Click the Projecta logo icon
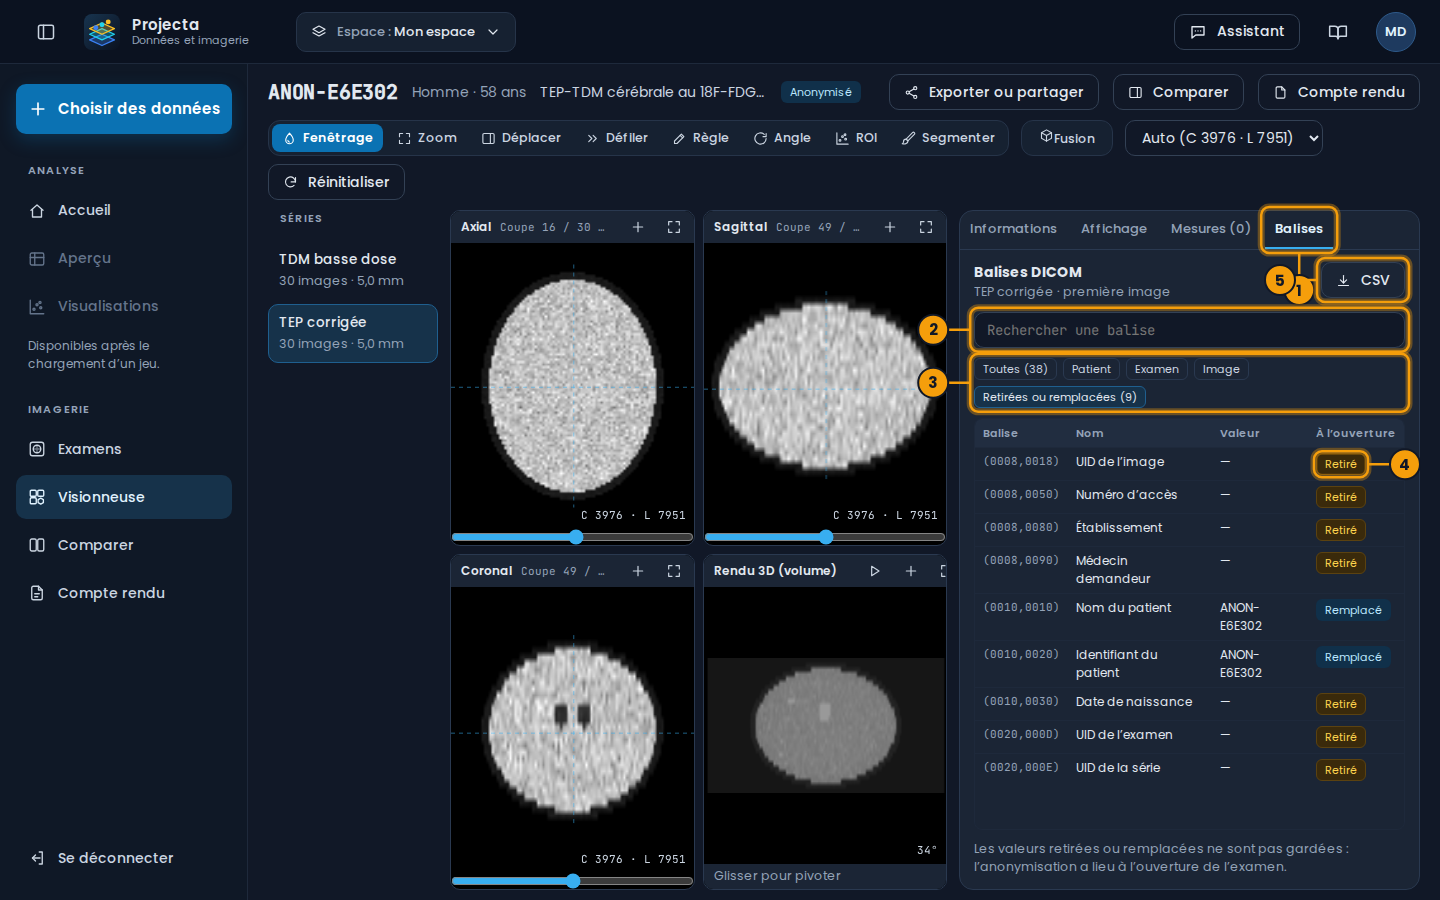 pos(101,32)
